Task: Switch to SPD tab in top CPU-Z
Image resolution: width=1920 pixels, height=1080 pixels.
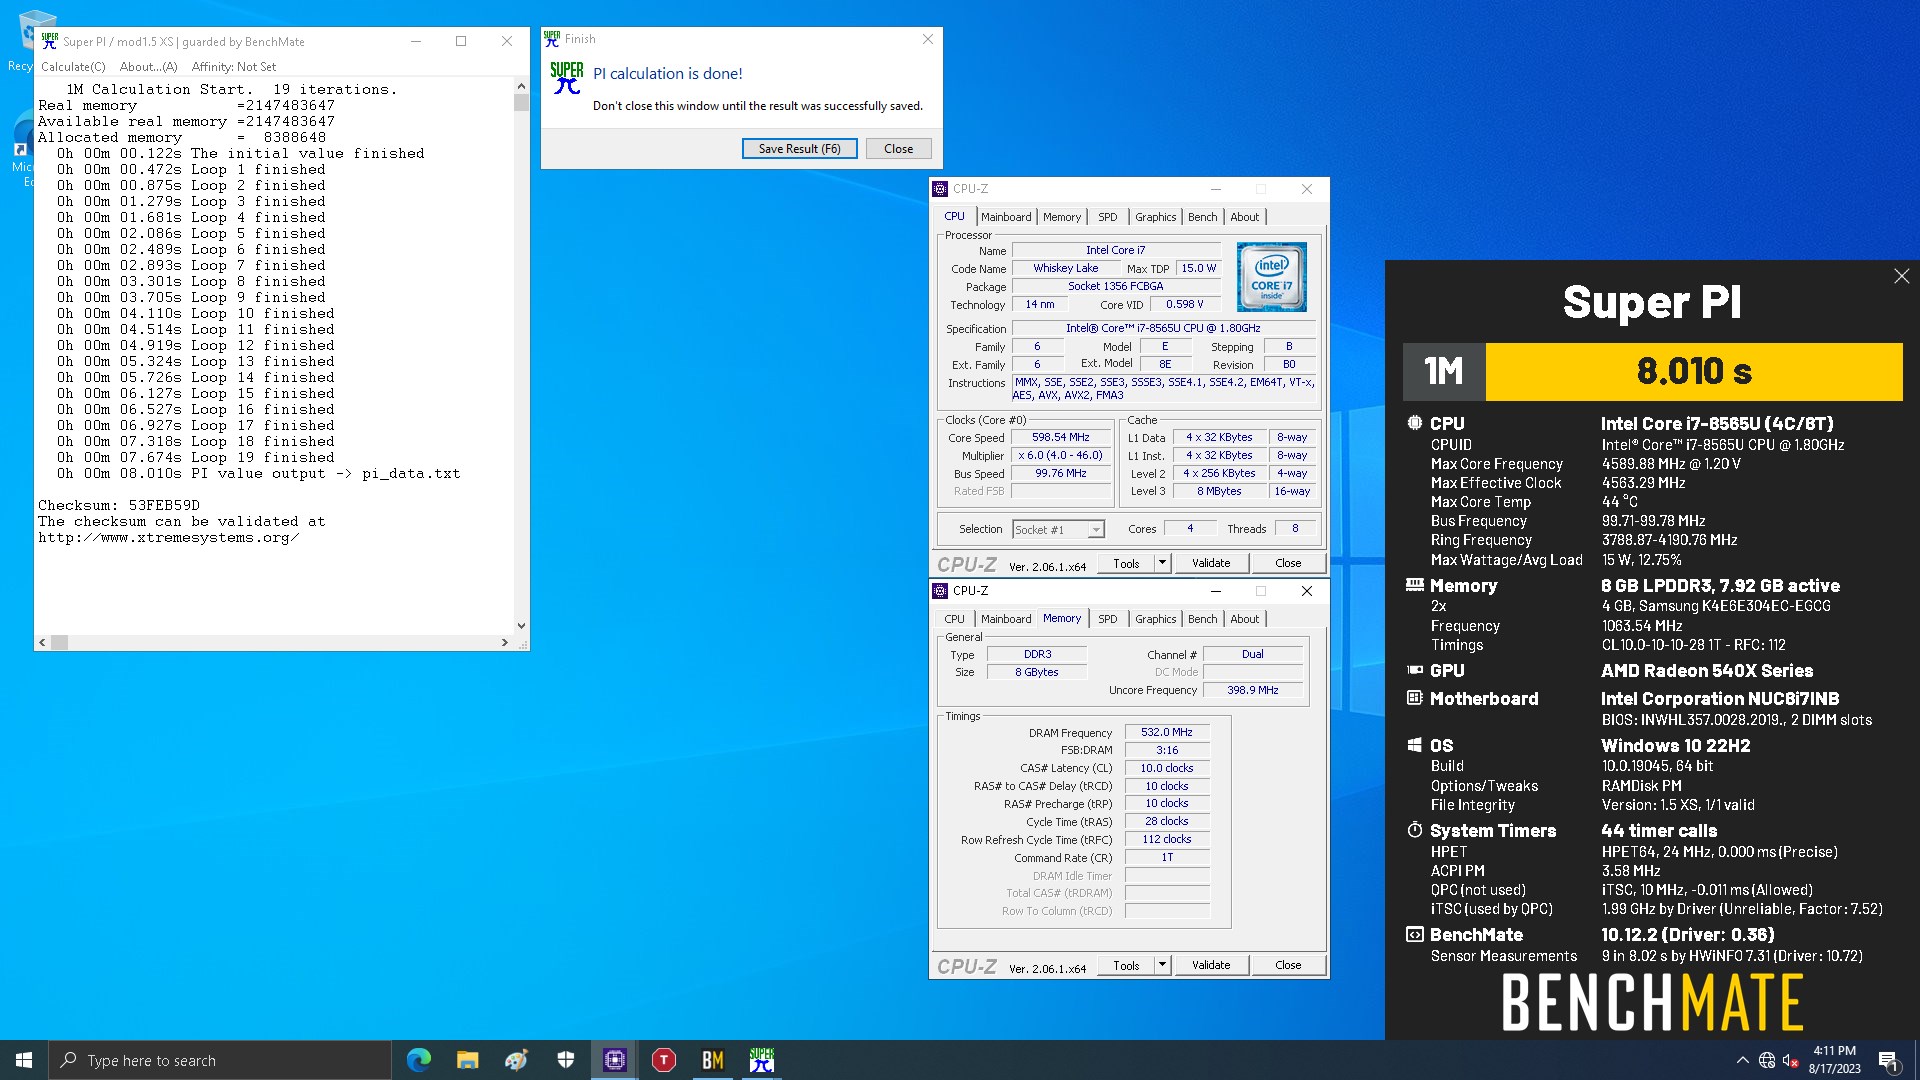Action: point(1107,217)
